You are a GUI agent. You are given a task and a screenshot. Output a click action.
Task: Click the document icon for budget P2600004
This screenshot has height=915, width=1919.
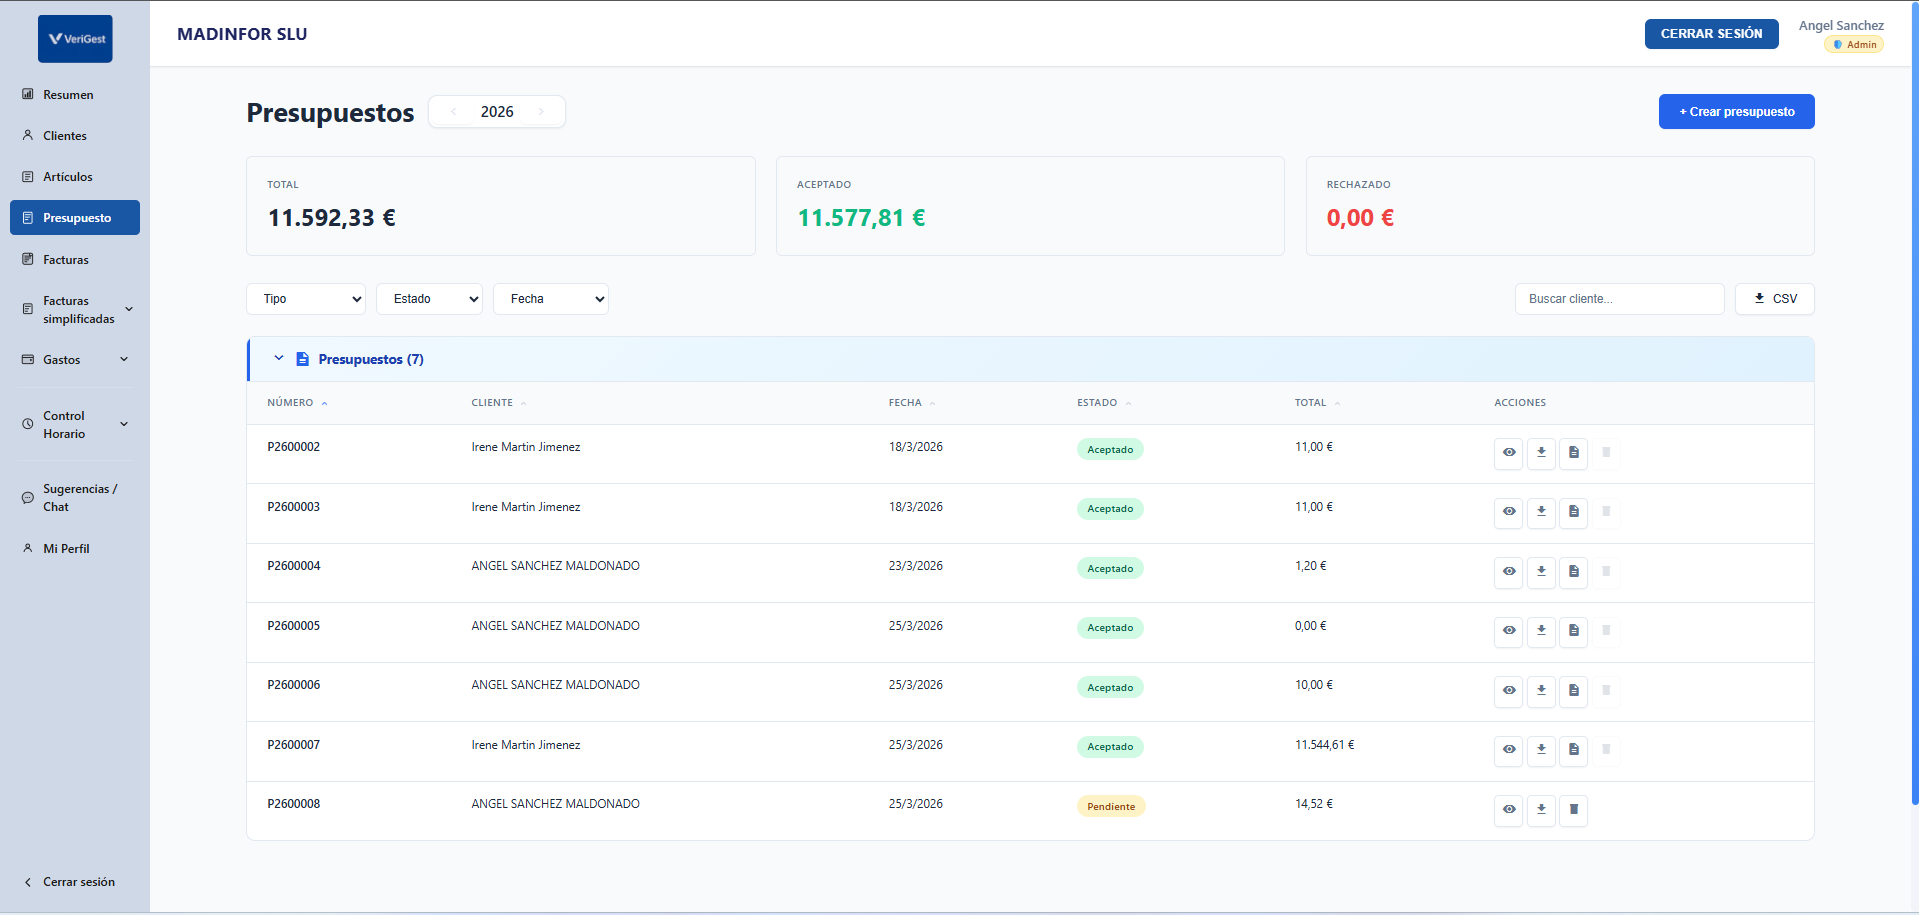(x=1573, y=571)
